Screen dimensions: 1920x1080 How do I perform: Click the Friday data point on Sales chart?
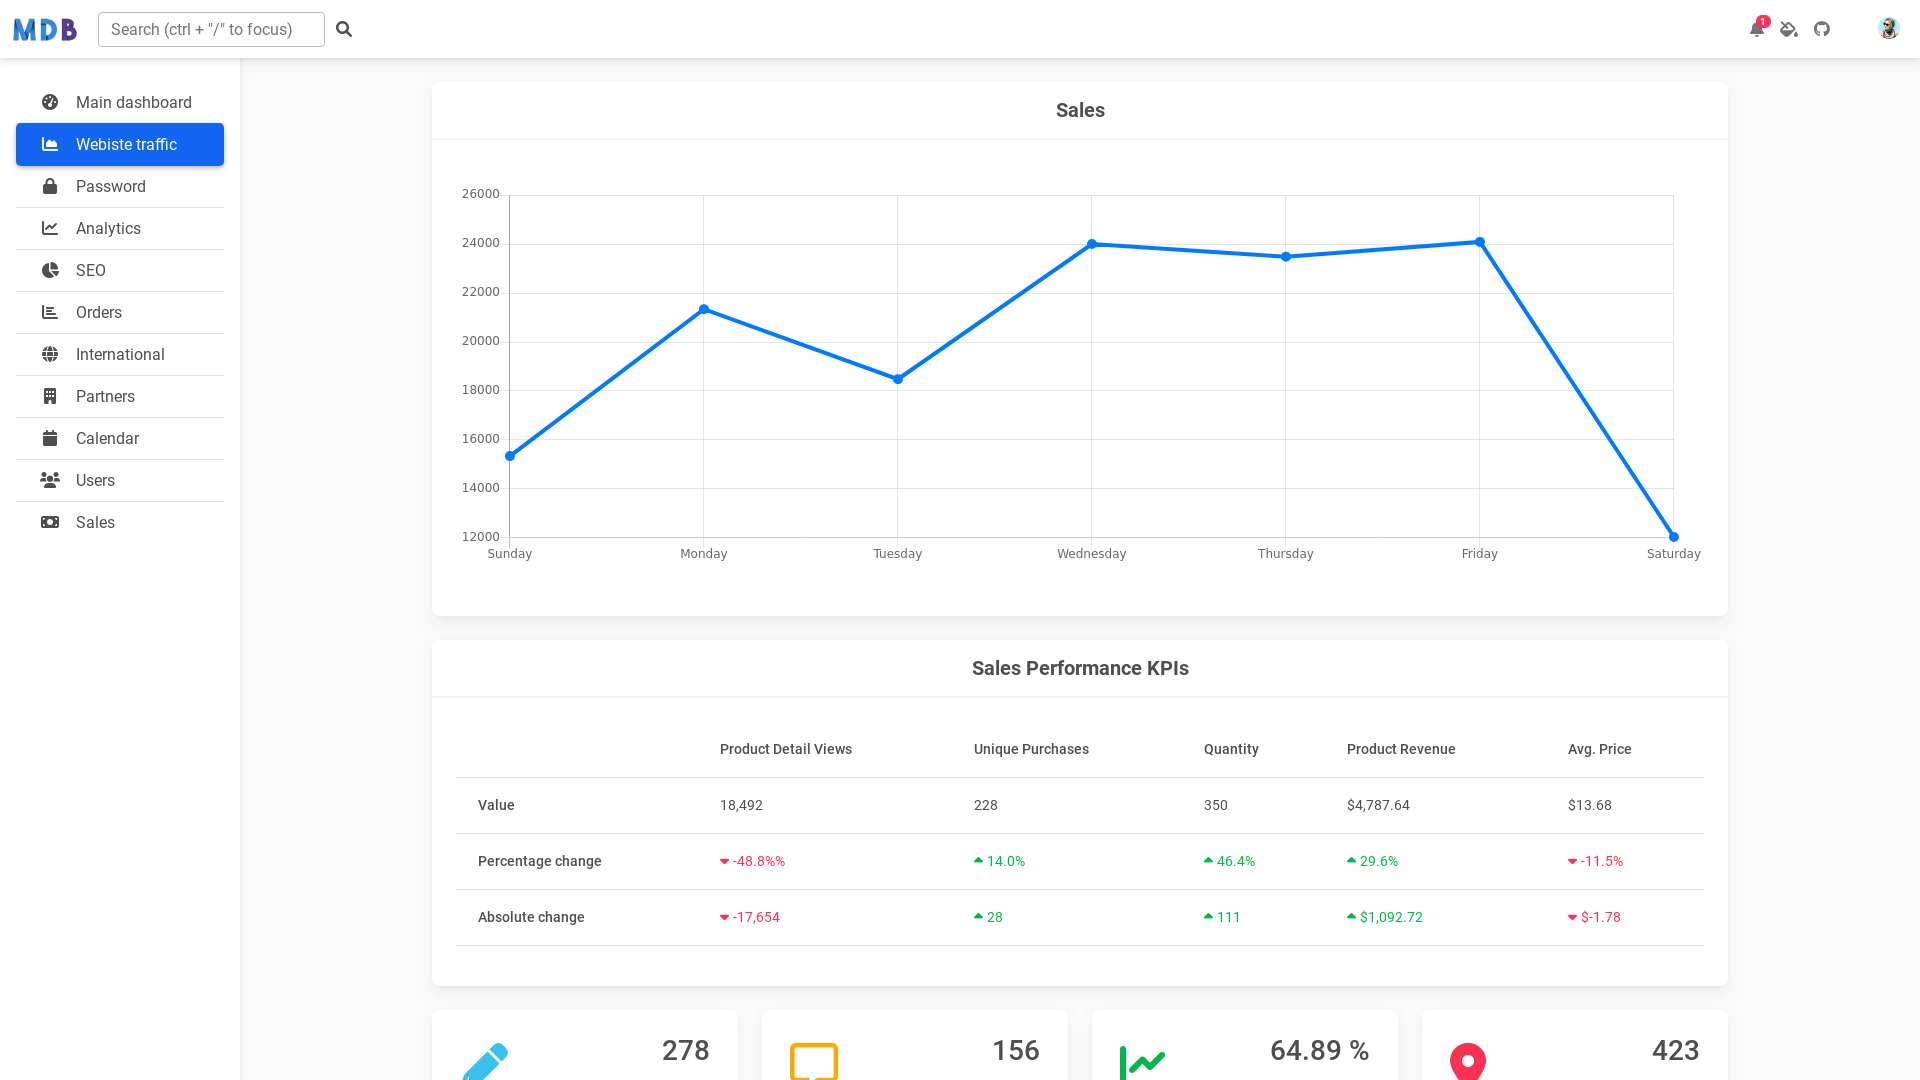1480,240
